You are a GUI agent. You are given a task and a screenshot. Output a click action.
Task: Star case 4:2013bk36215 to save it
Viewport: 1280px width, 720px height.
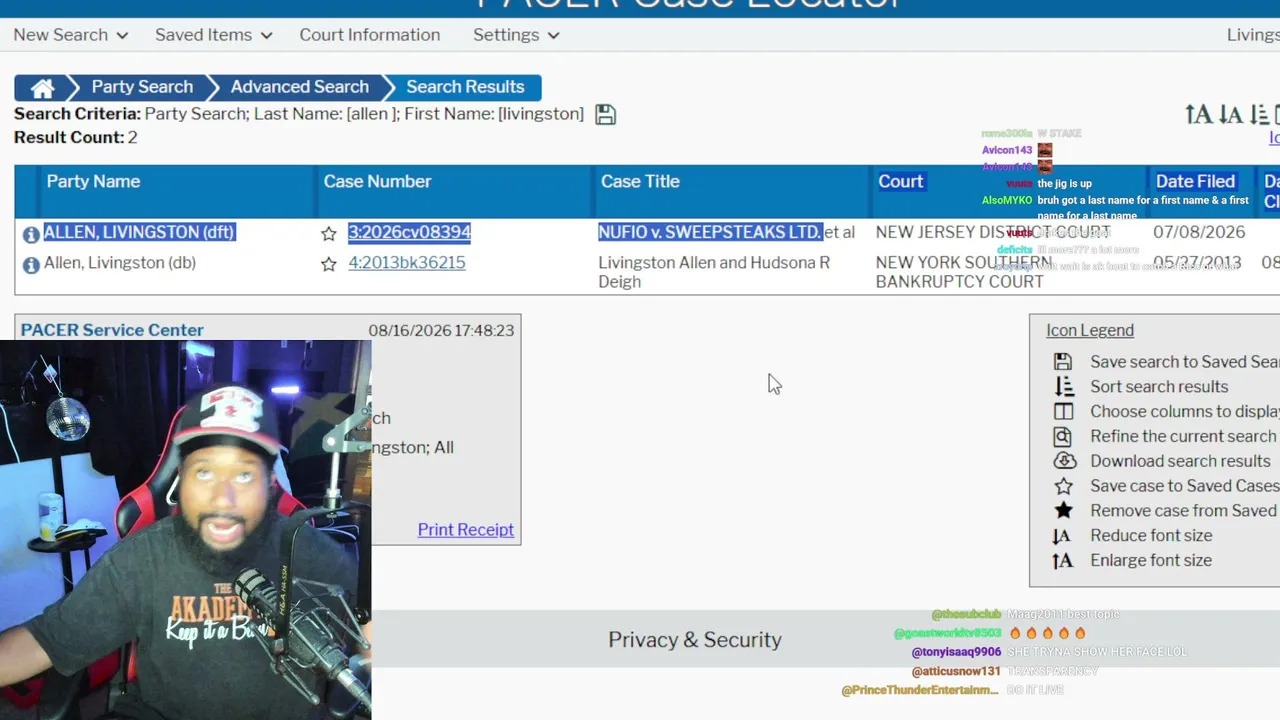(x=328, y=265)
